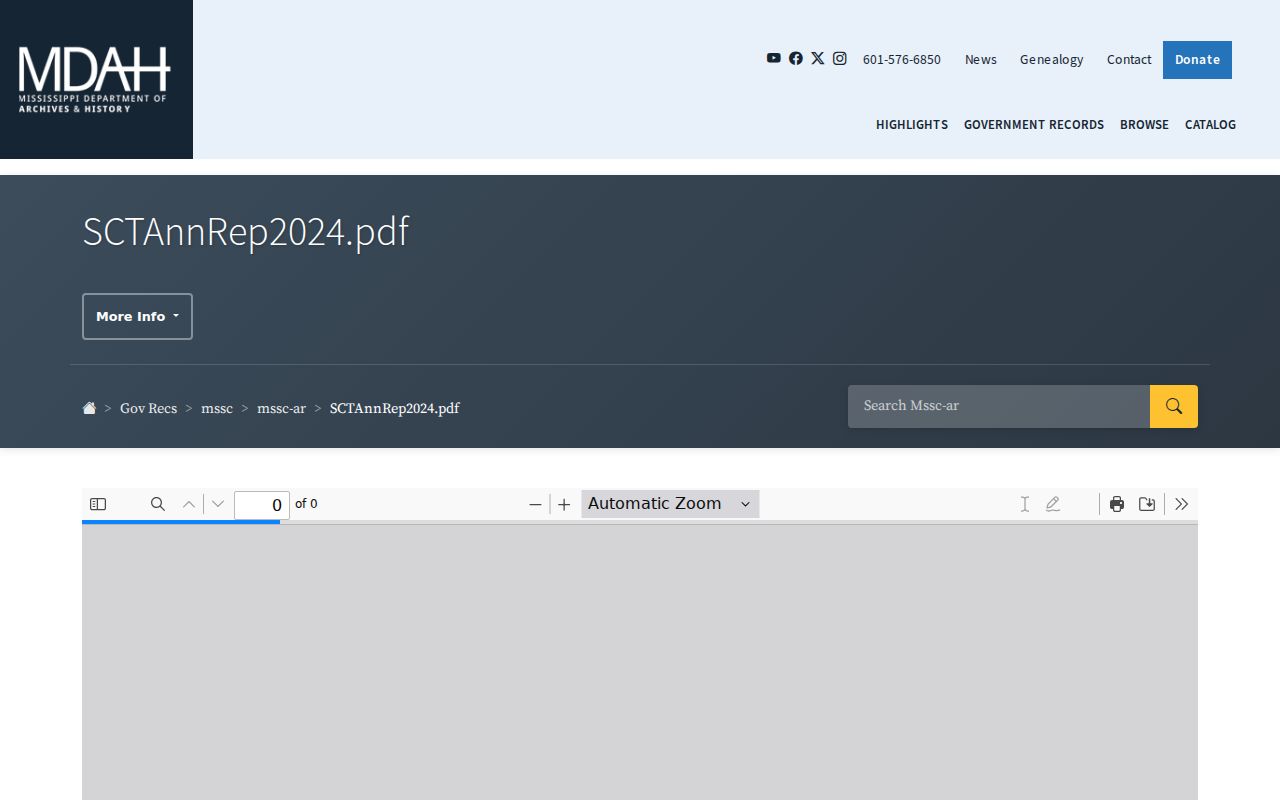Expand the More Info dropdown
The image size is (1280, 800).
(137, 316)
